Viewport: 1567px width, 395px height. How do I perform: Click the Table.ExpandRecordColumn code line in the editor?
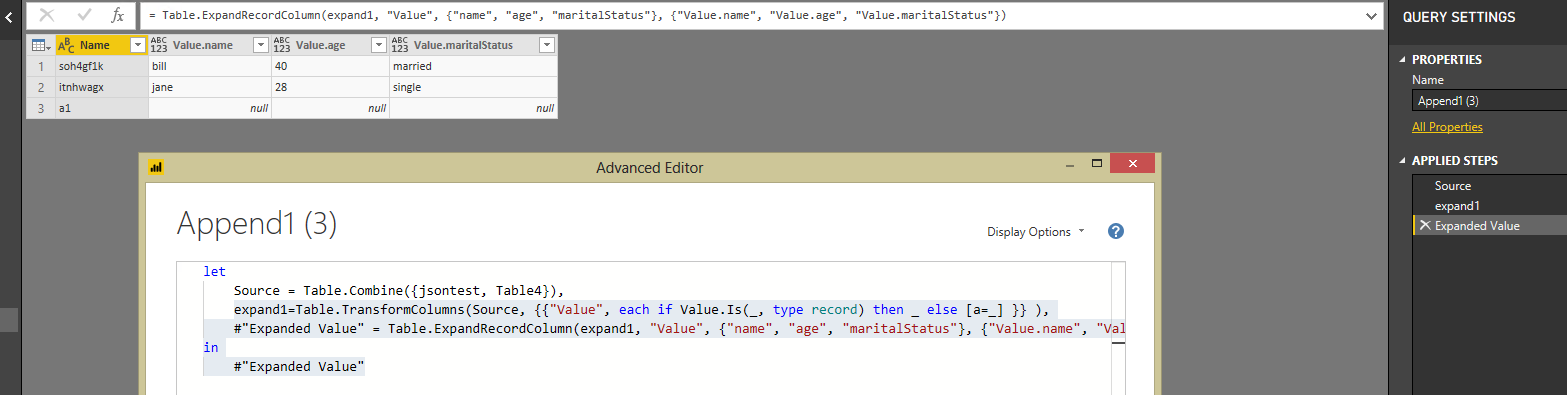(680, 329)
